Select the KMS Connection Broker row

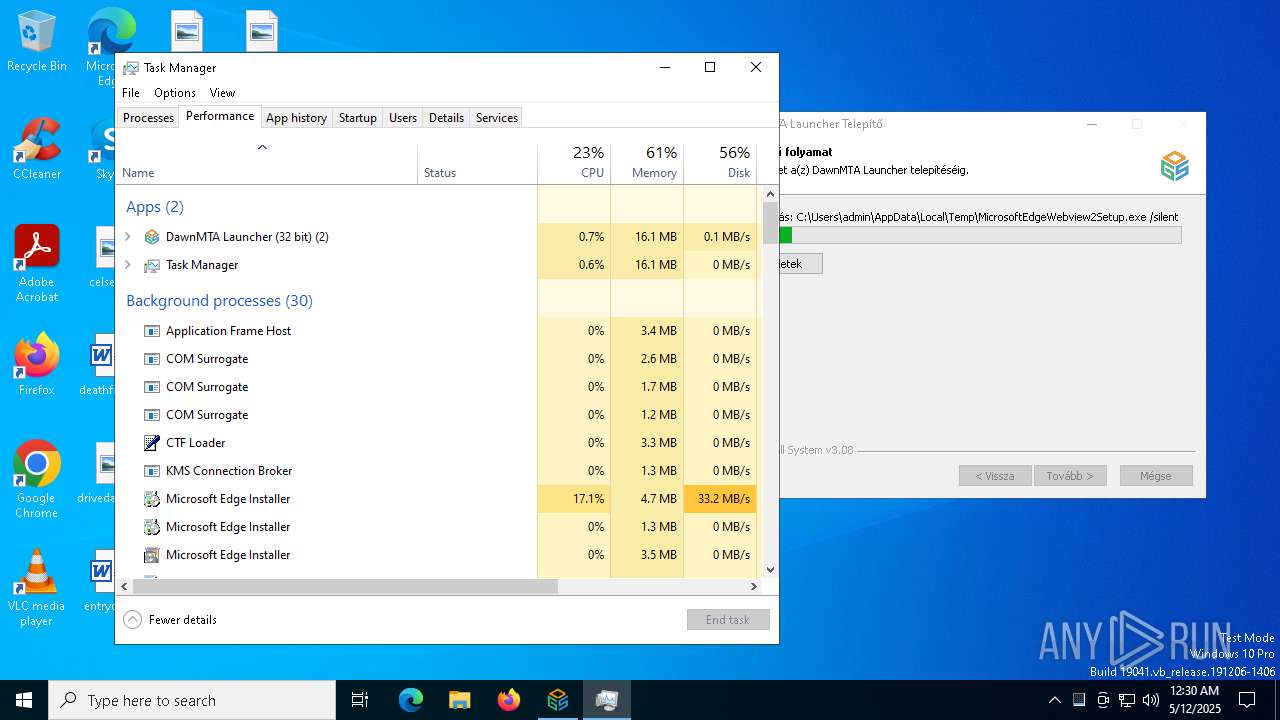(x=437, y=471)
